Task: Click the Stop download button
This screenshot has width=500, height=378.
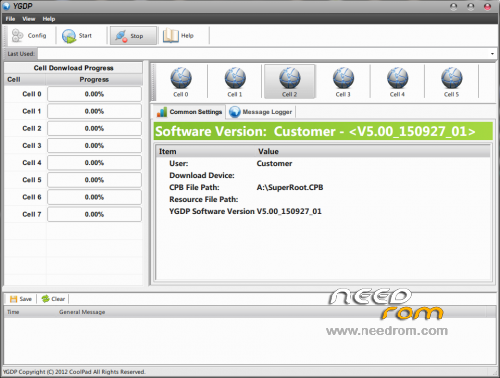Action: [133, 36]
